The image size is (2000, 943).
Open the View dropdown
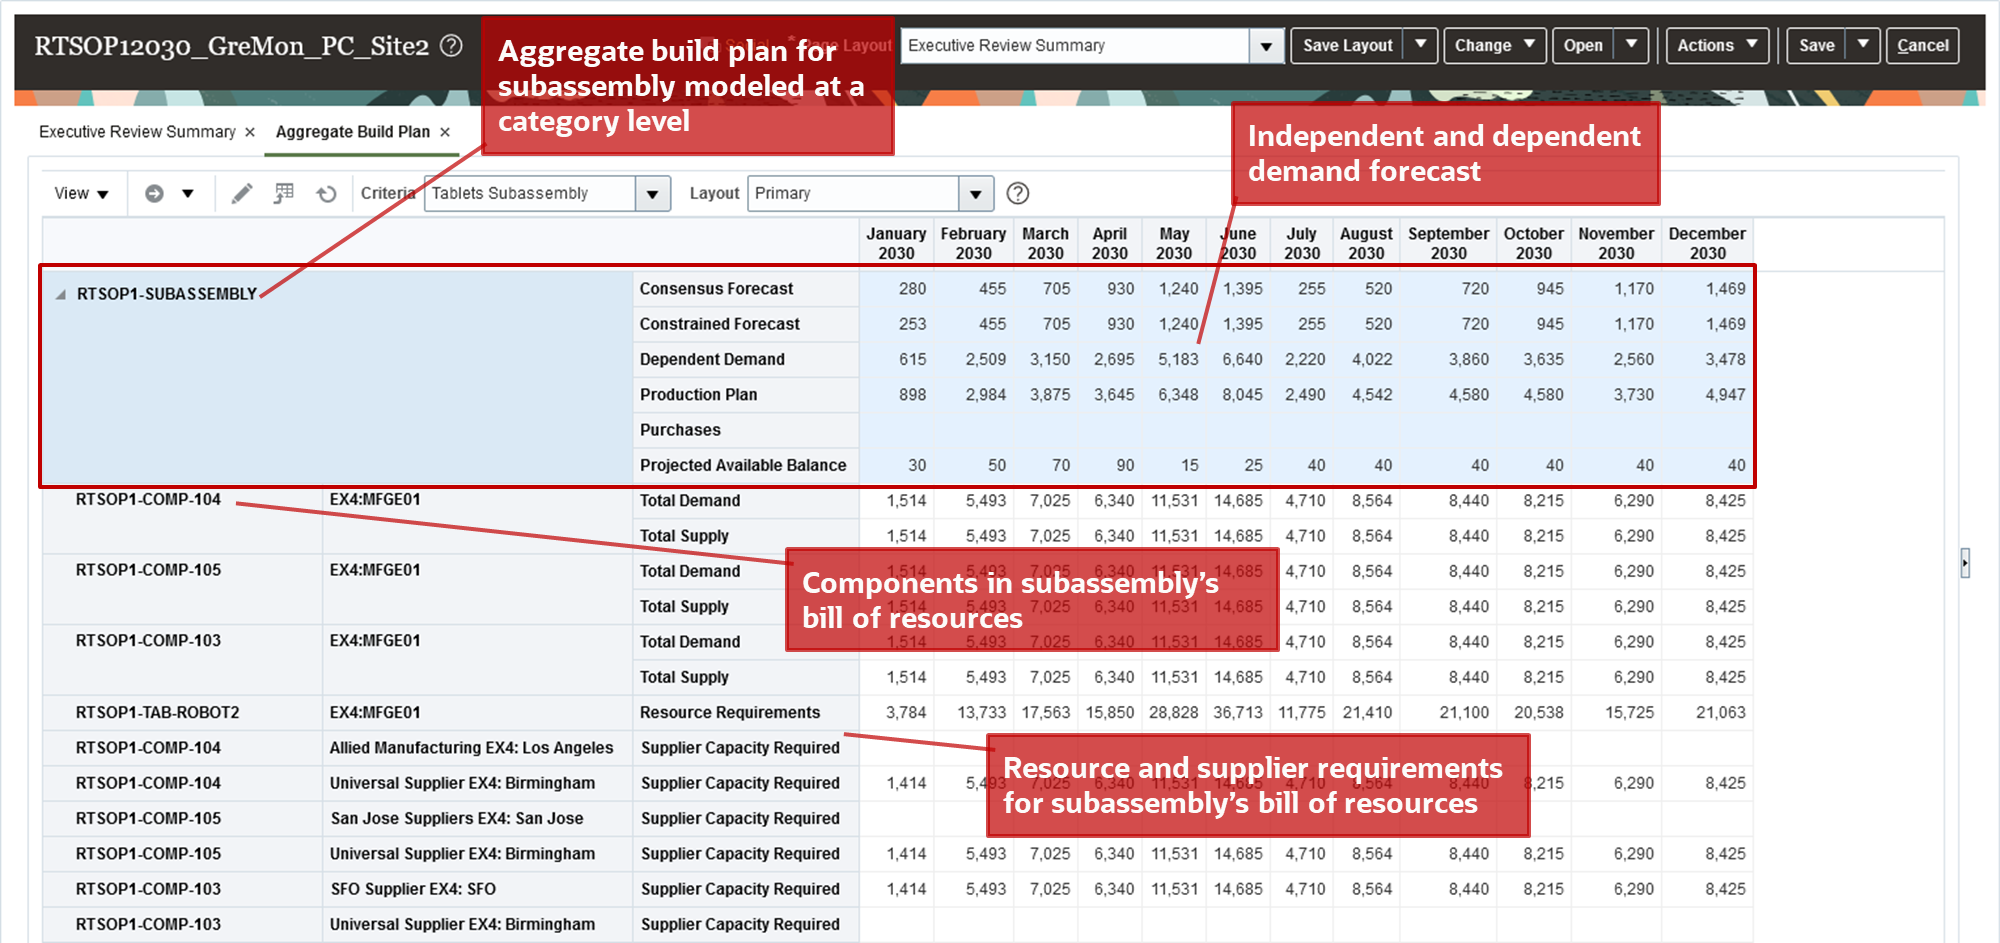[x=81, y=193]
